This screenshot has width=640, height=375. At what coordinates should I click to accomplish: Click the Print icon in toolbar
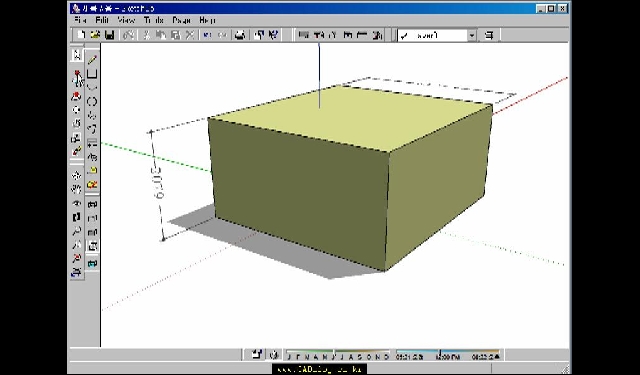(x=240, y=35)
